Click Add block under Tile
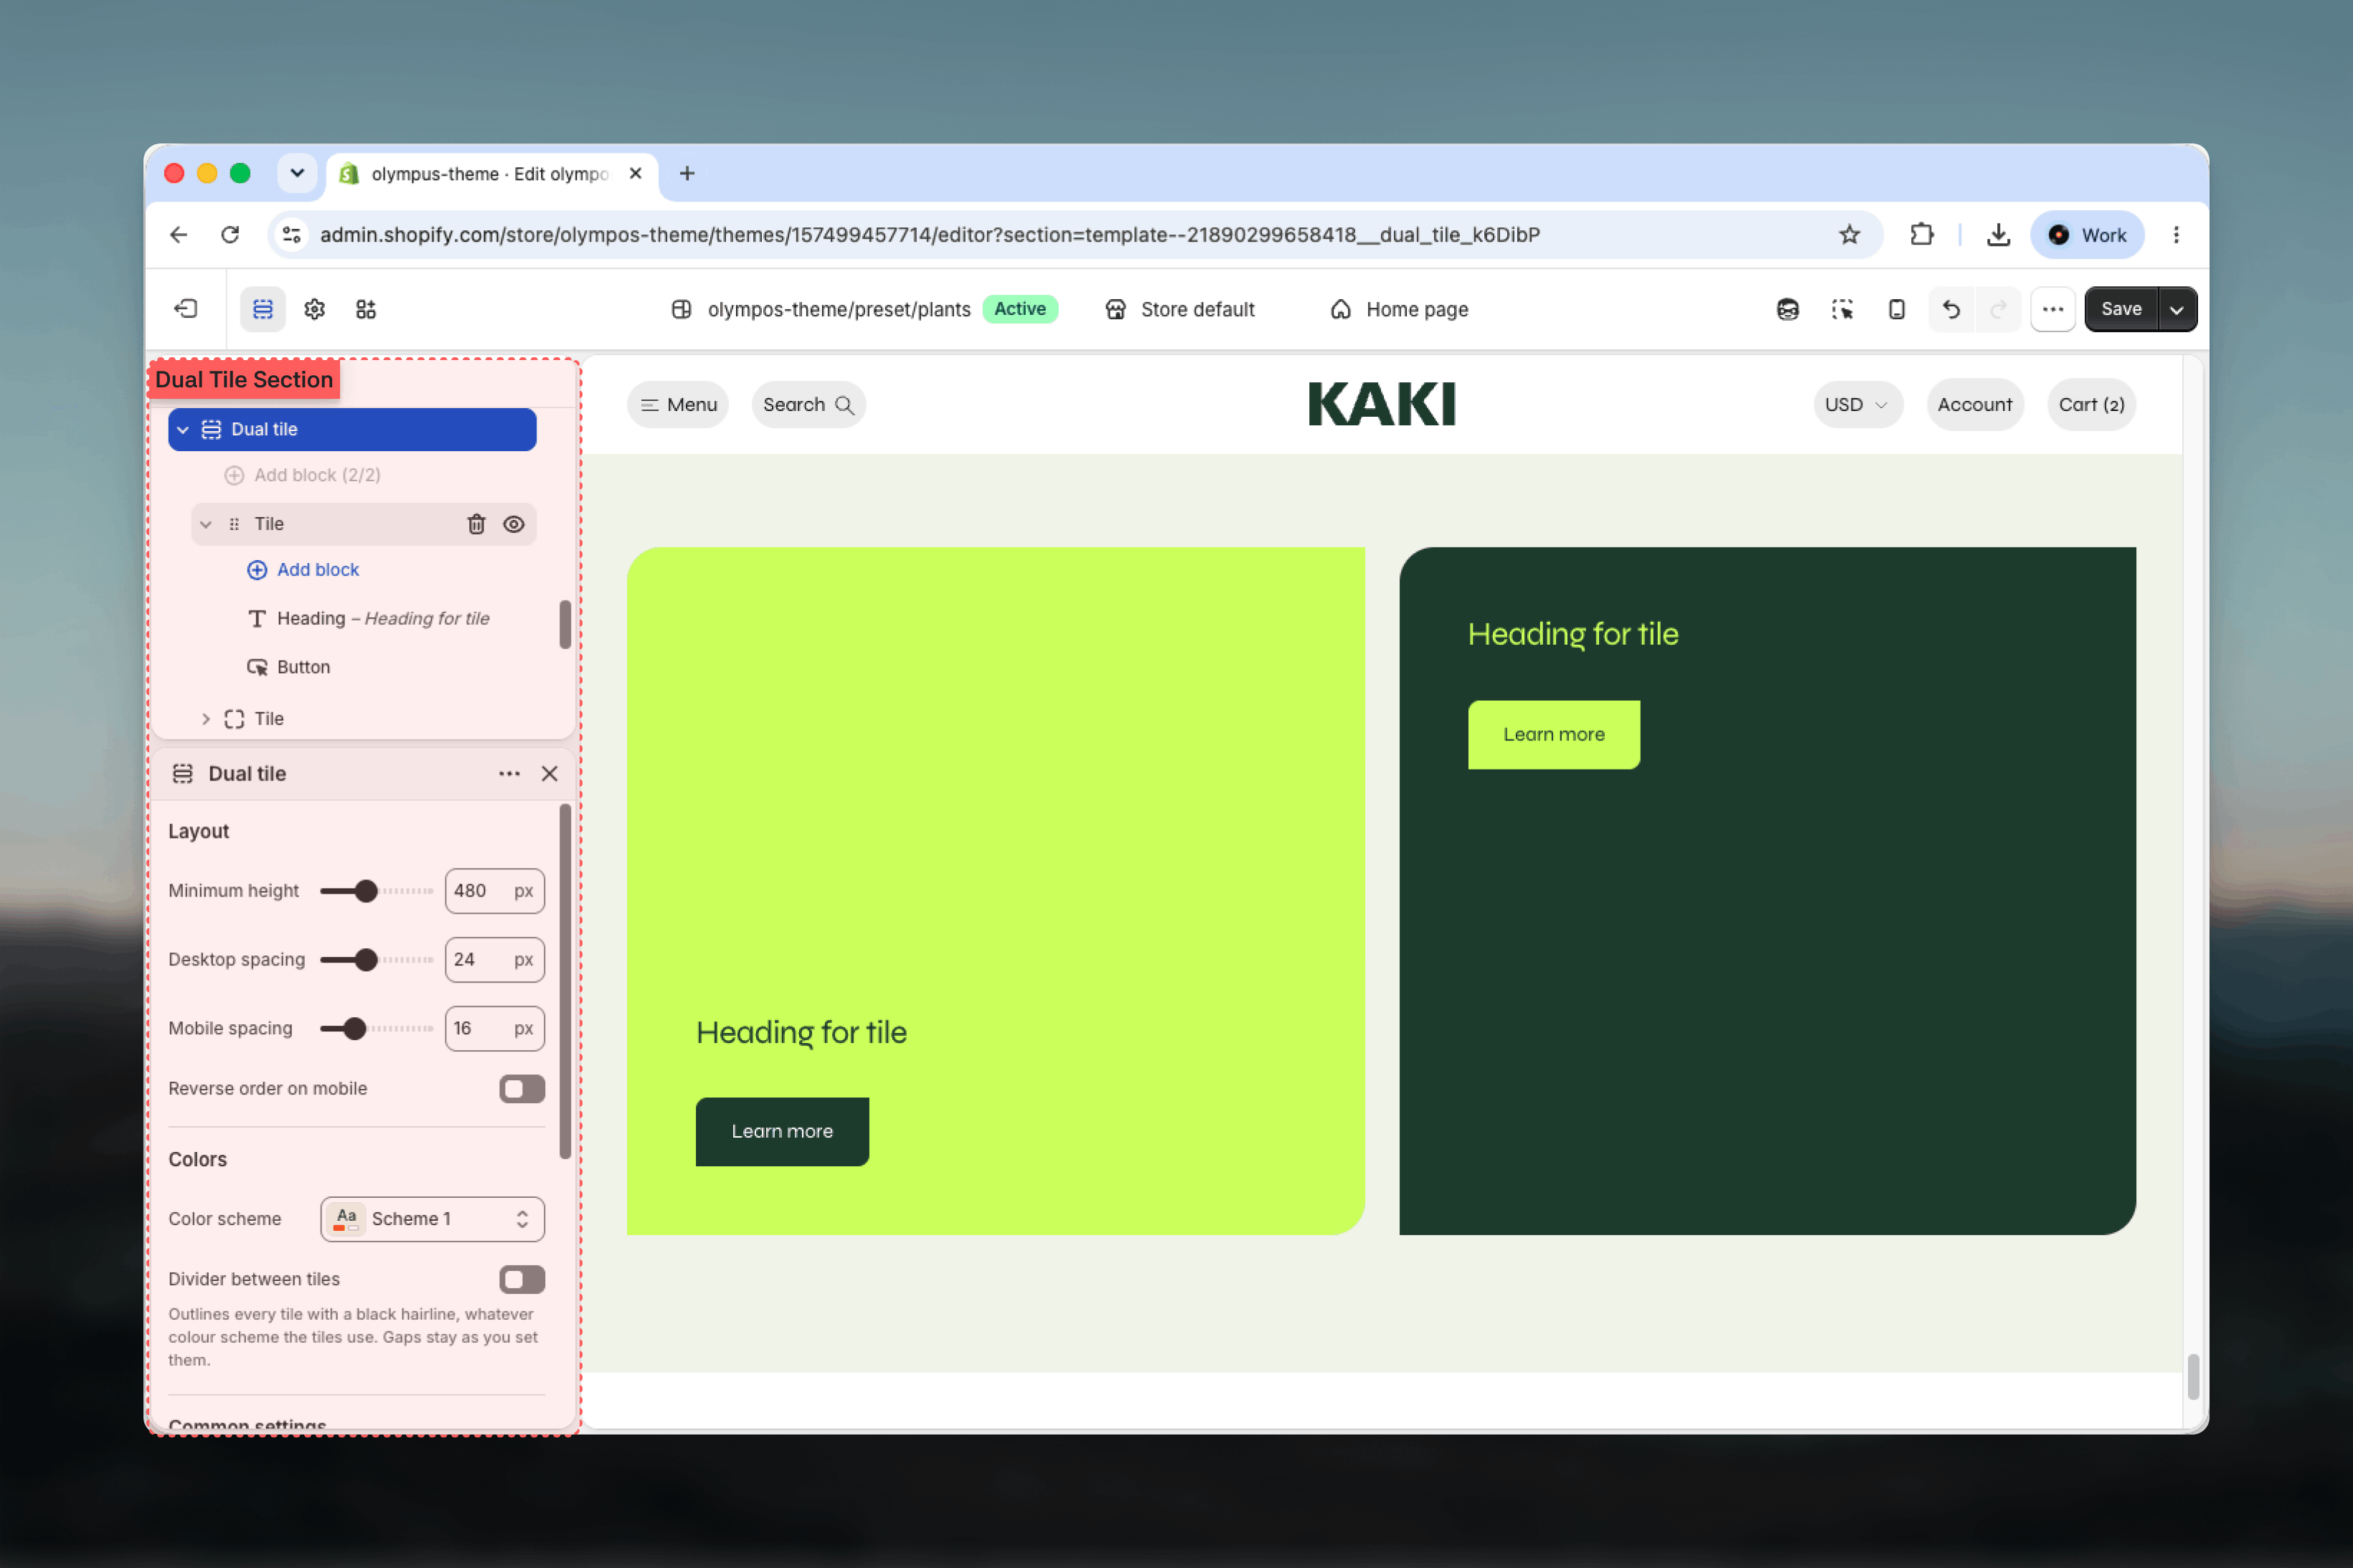2353x1568 pixels. point(303,570)
